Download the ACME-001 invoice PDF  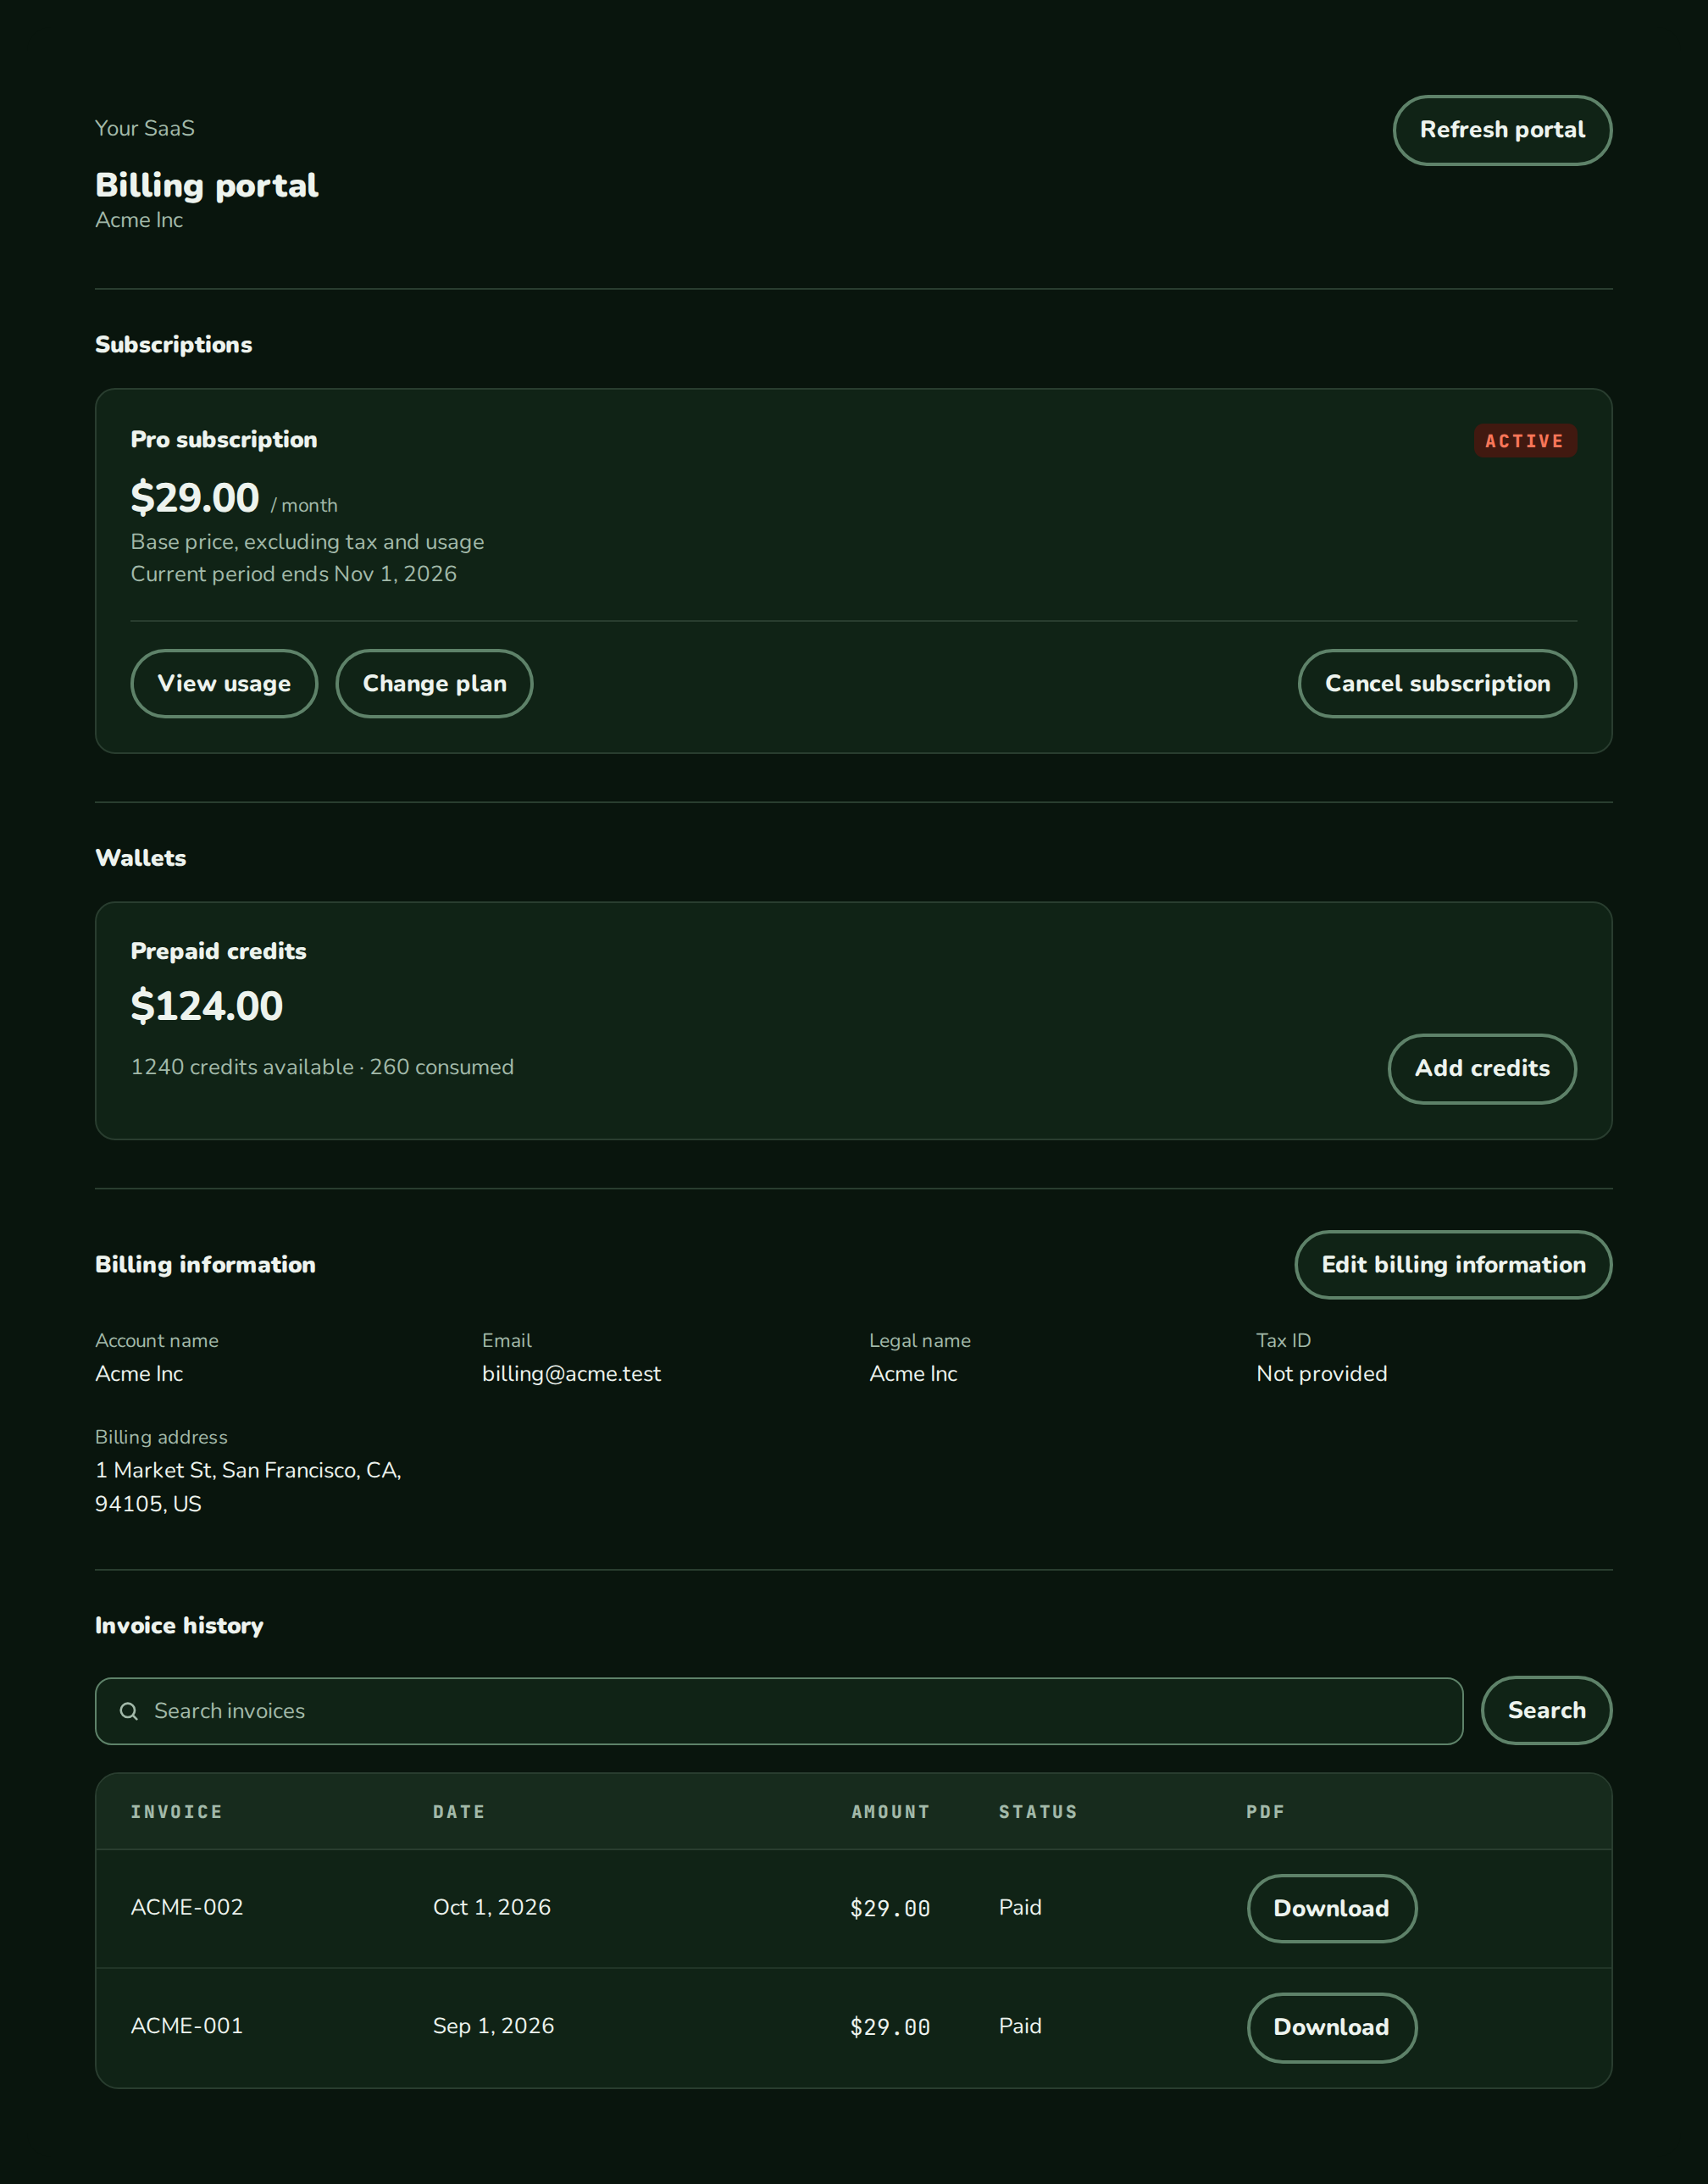click(x=1331, y=2028)
